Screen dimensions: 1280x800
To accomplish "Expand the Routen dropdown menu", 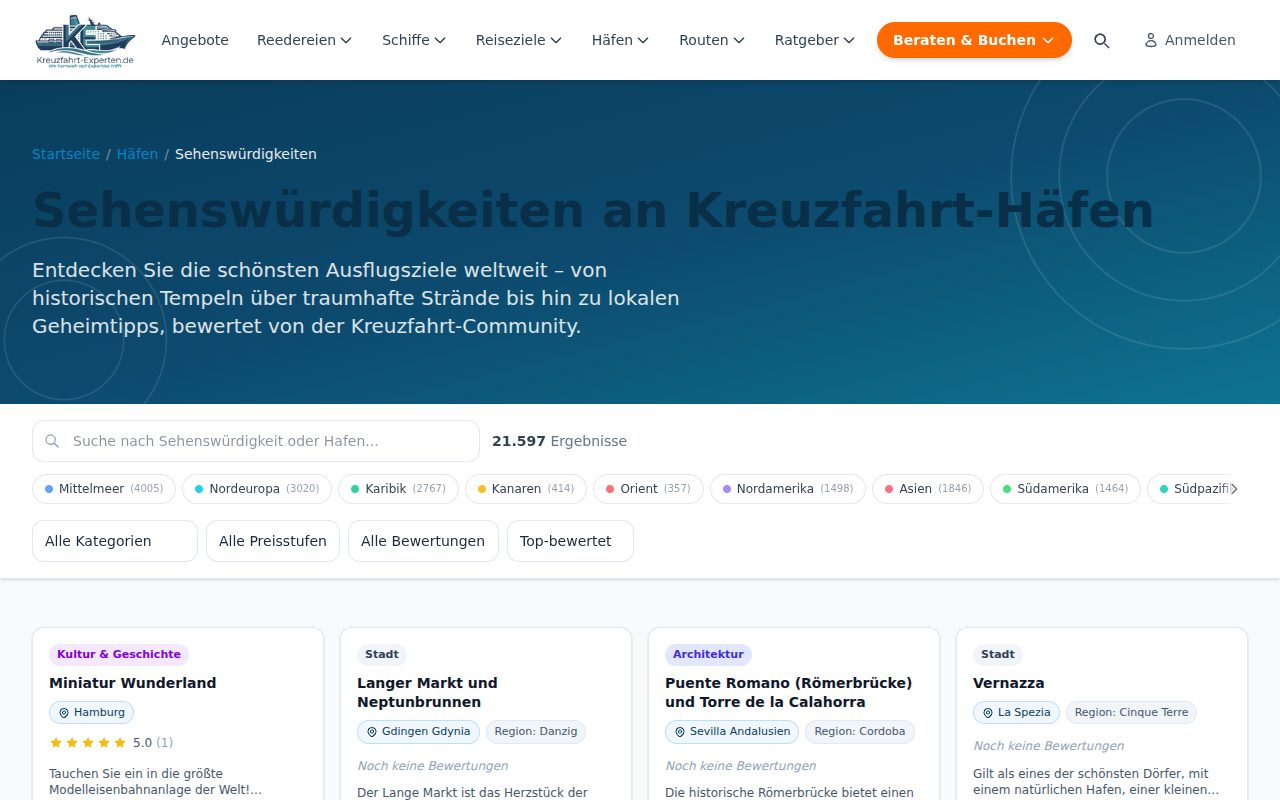I will pyautogui.click(x=712, y=40).
